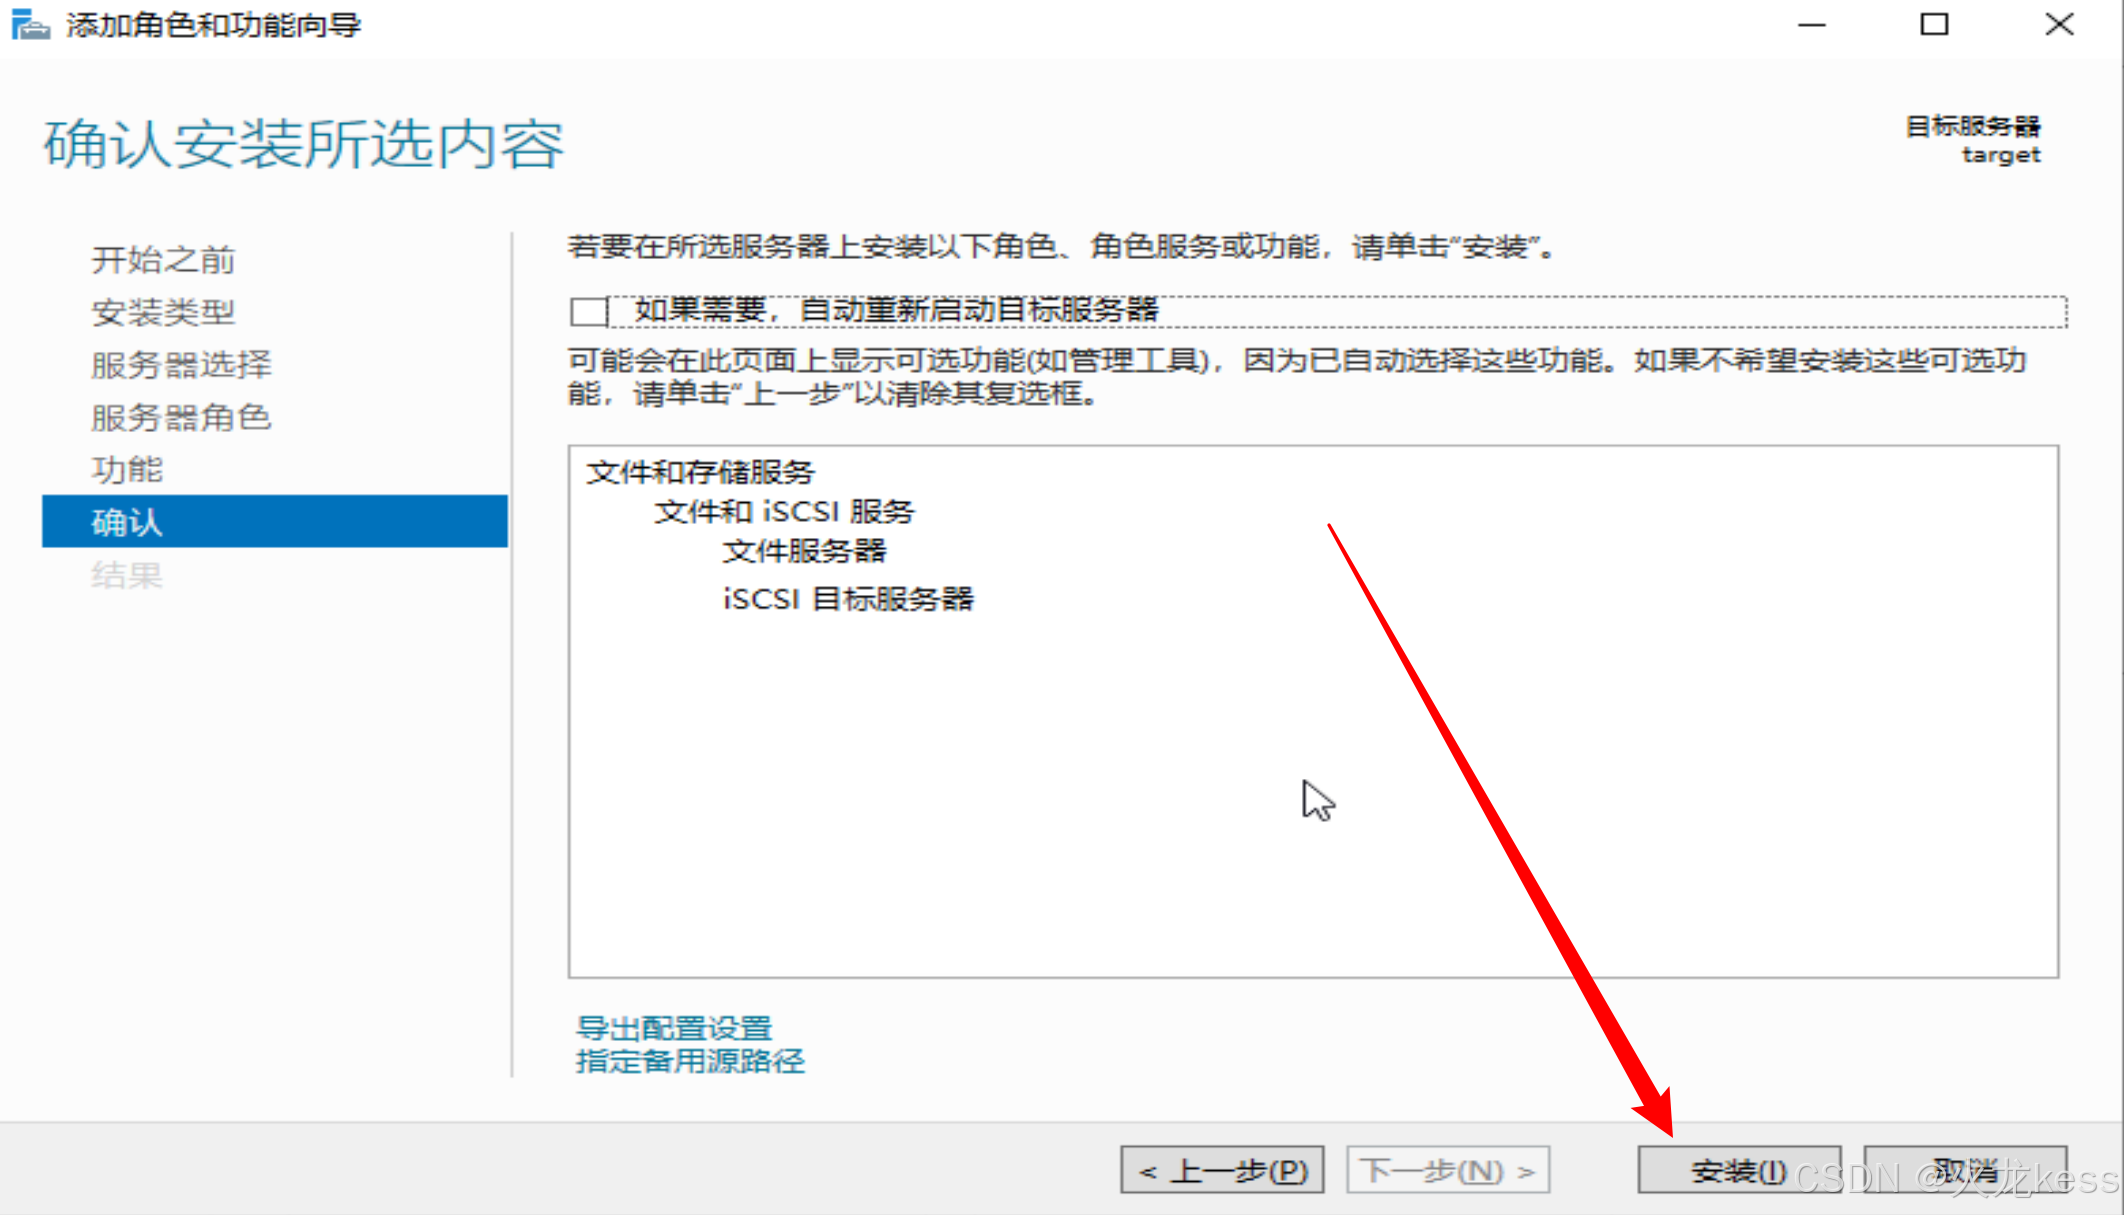Viewport: 2124px width, 1215px height.
Task: Select iSCSI 目标服务器 item in list
Action: 848,599
